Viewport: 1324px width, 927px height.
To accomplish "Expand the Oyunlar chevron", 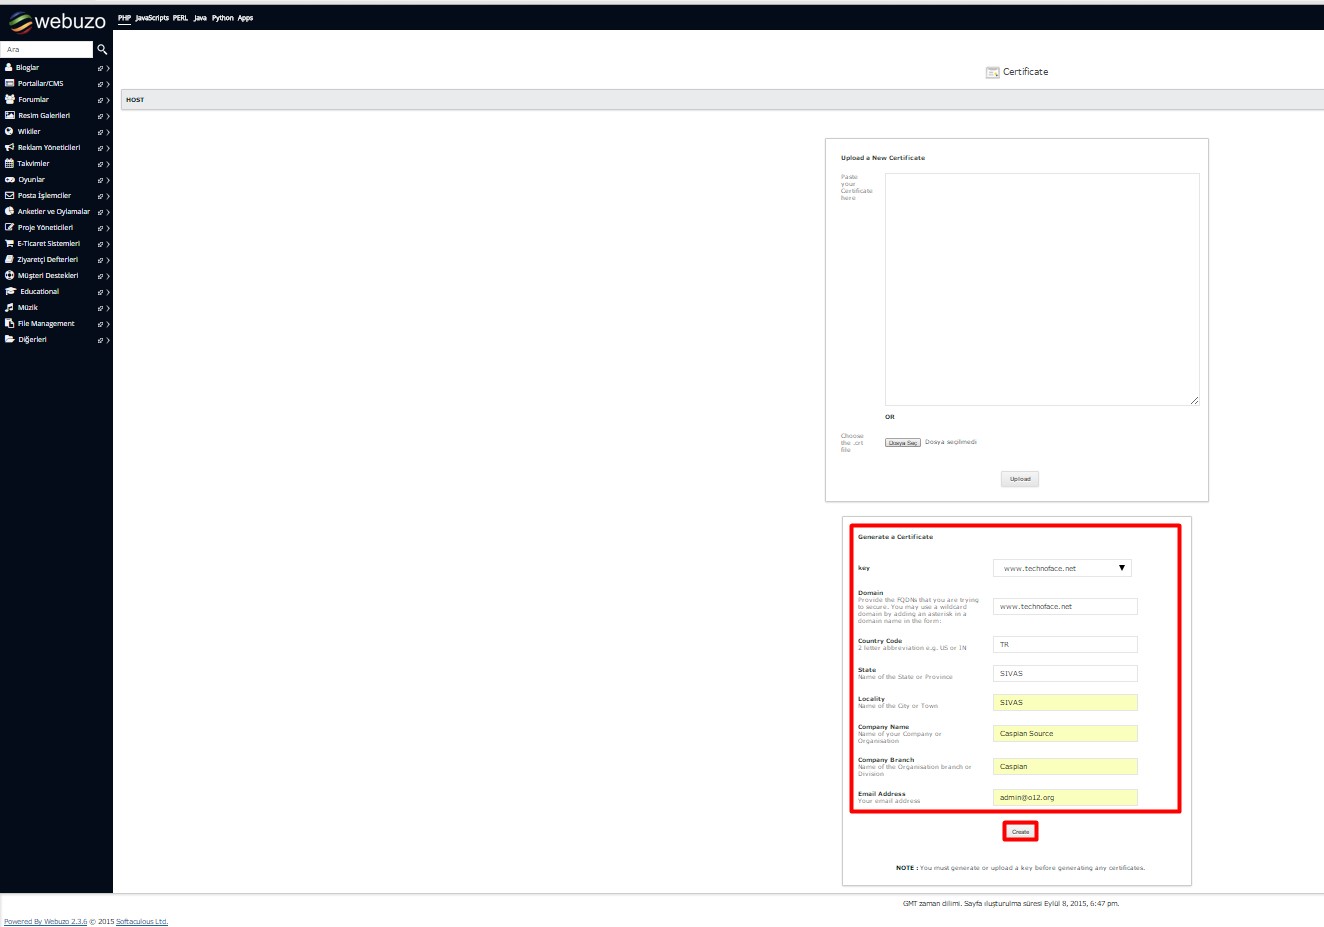I will pos(108,181).
